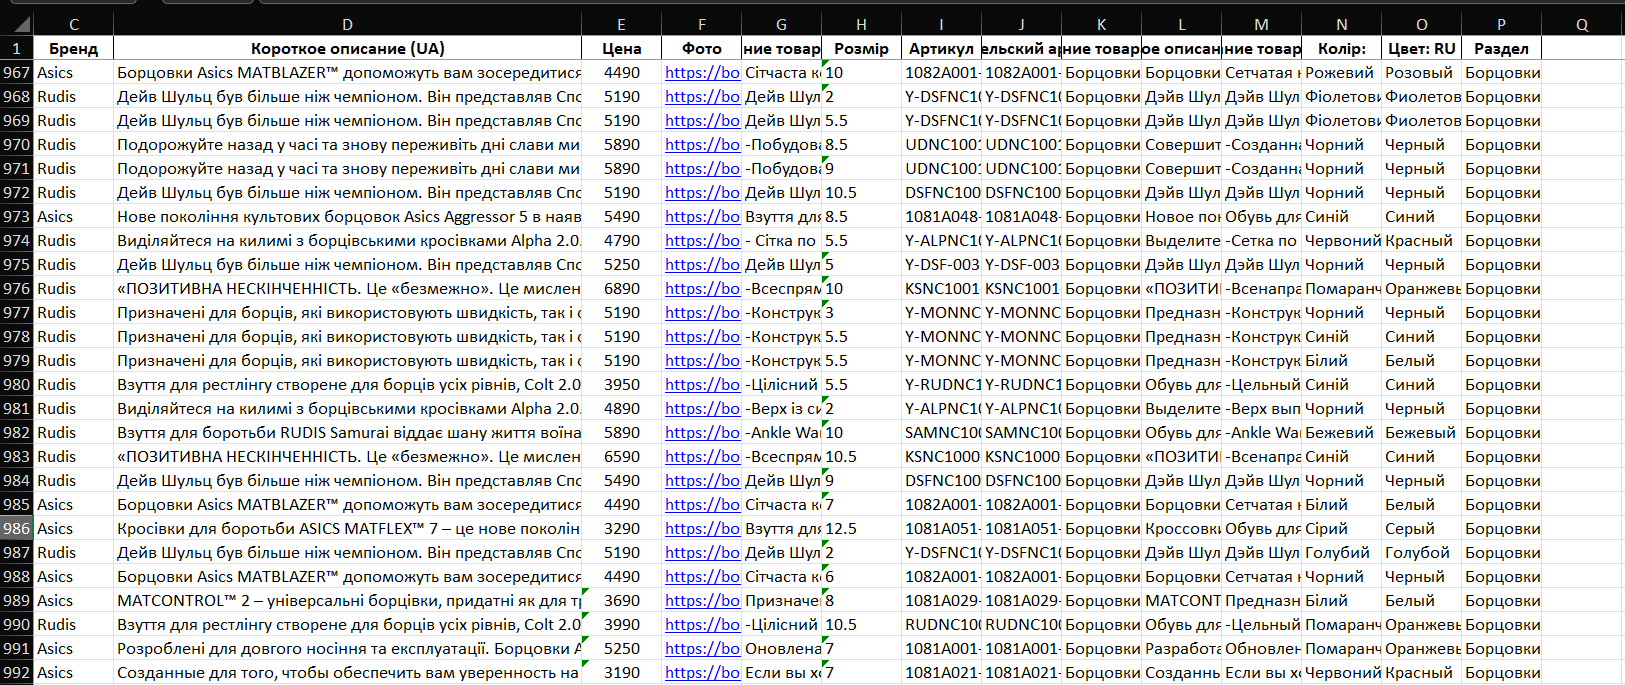Click the 'Красный' cell in row 974
The image size is (1625, 685).
coord(1422,240)
